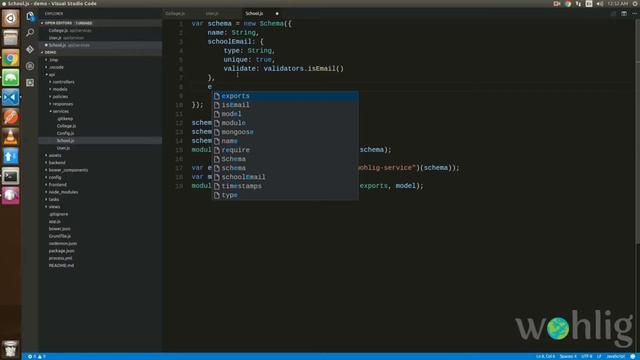Switch to the College.js editor tab
Screen dimensions: 640x360
pyautogui.click(x=175, y=13)
